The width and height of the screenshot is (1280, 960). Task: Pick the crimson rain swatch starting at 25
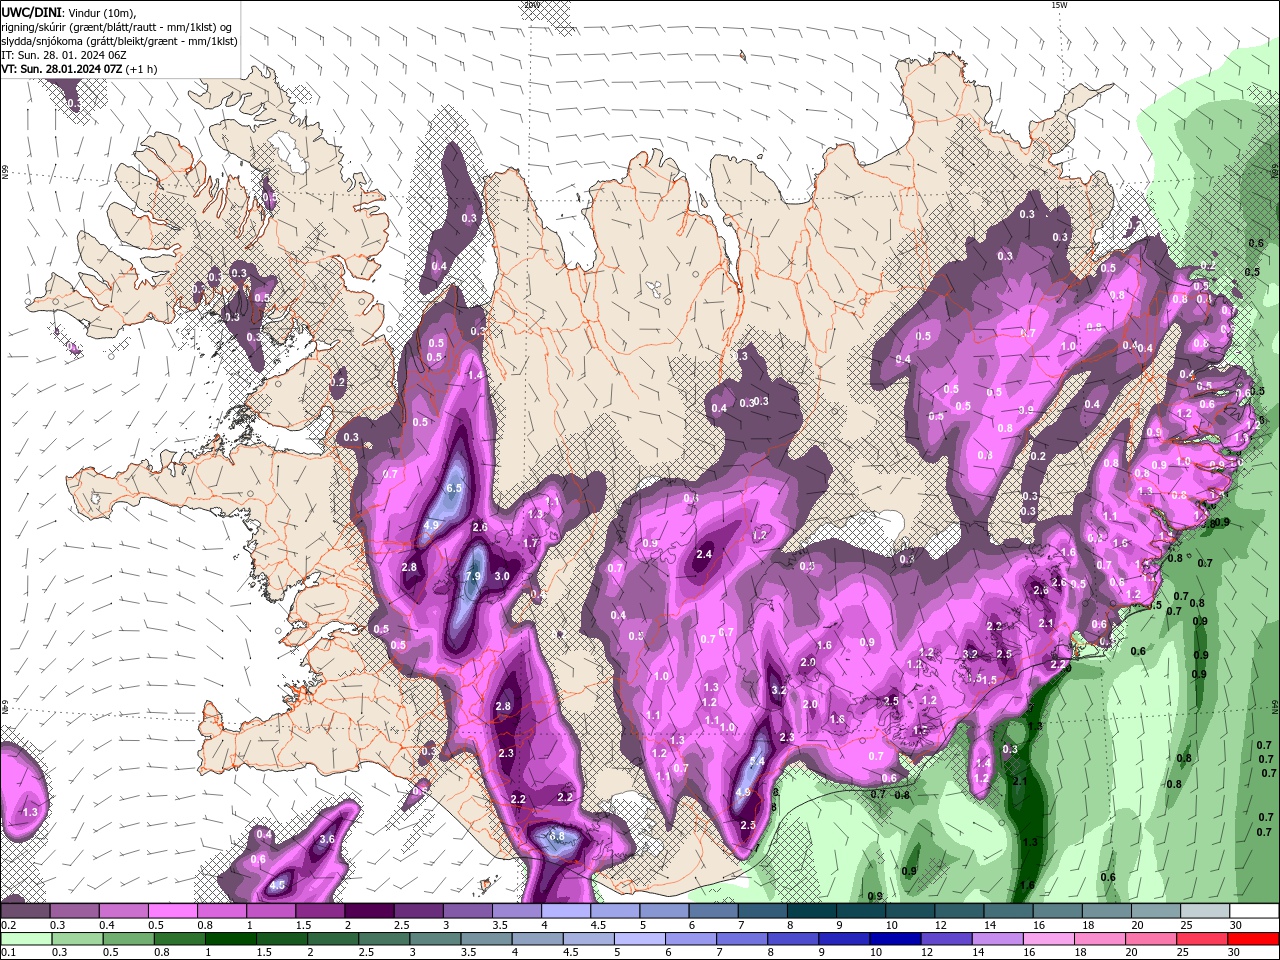(1202, 939)
